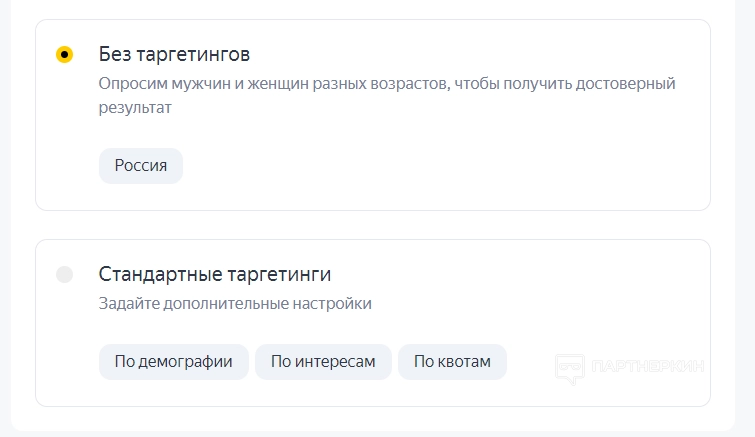Select the По квотам targeting chip
755x437 pixels.
pyautogui.click(x=452, y=362)
